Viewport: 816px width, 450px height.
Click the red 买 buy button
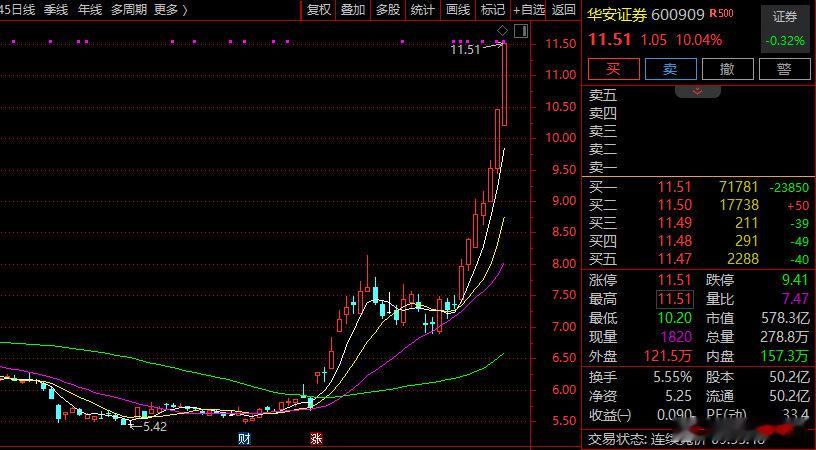click(614, 69)
